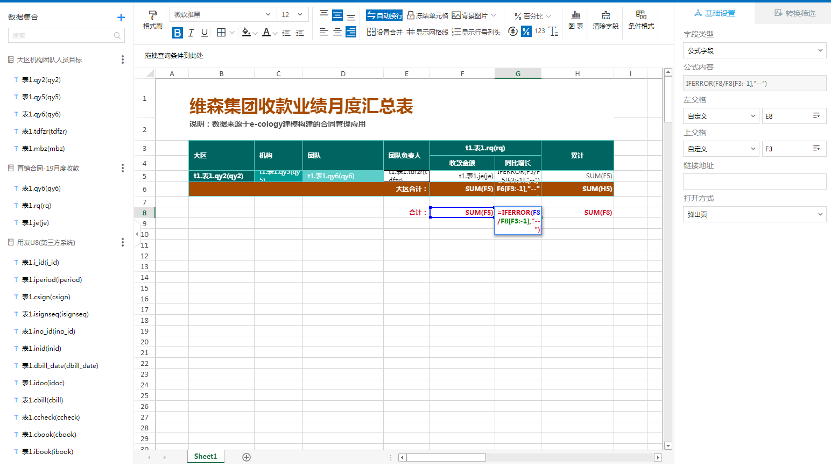Toggle italic text formatting
Screen dimensions: 832x464
pos(193,32)
